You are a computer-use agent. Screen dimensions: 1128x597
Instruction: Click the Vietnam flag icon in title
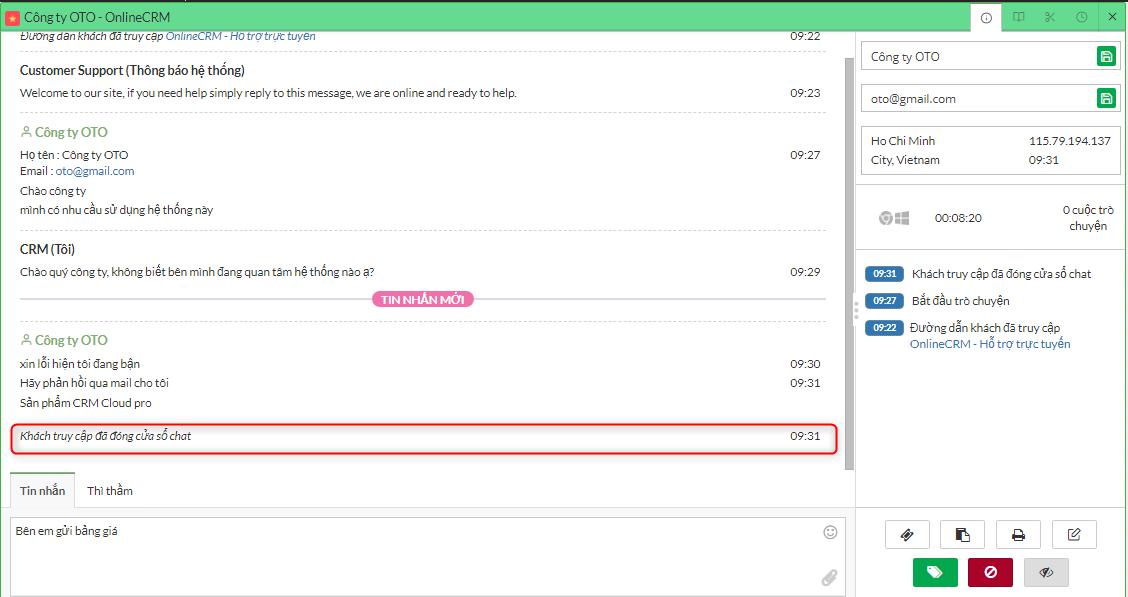click(12, 17)
